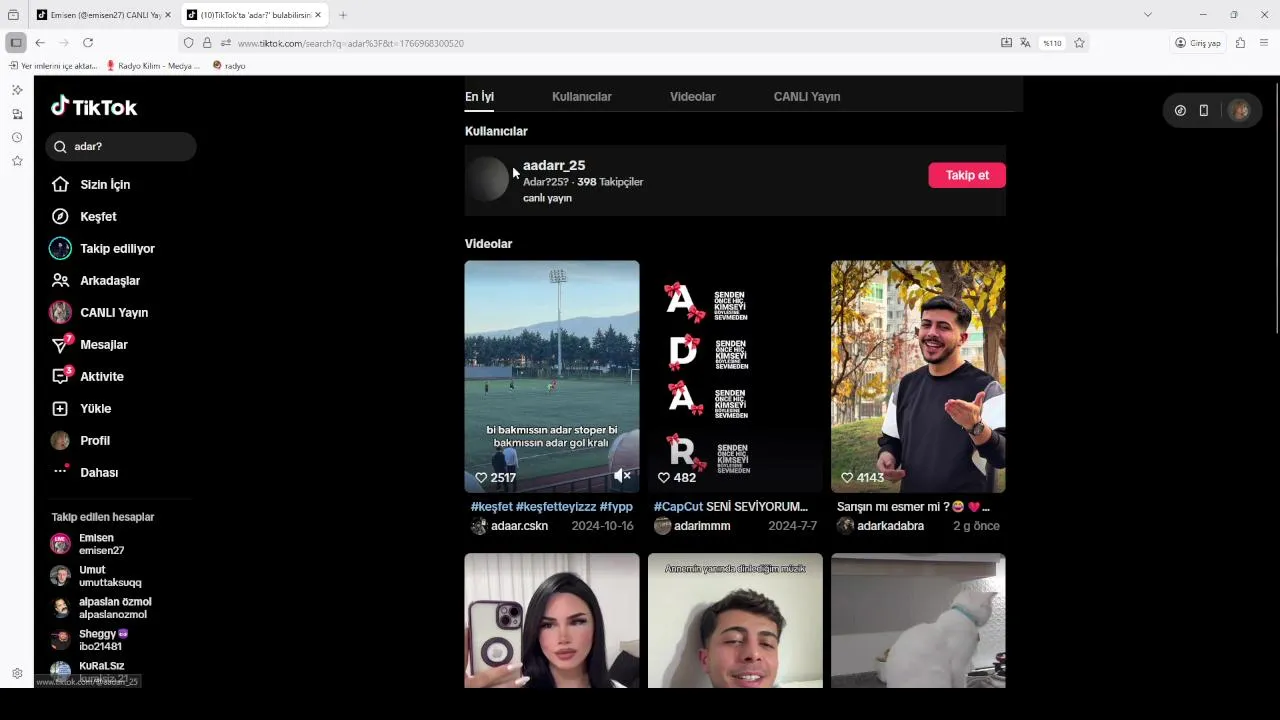1280x720 pixels.
Task: Click the translate page icon in address bar
Action: point(1025,43)
